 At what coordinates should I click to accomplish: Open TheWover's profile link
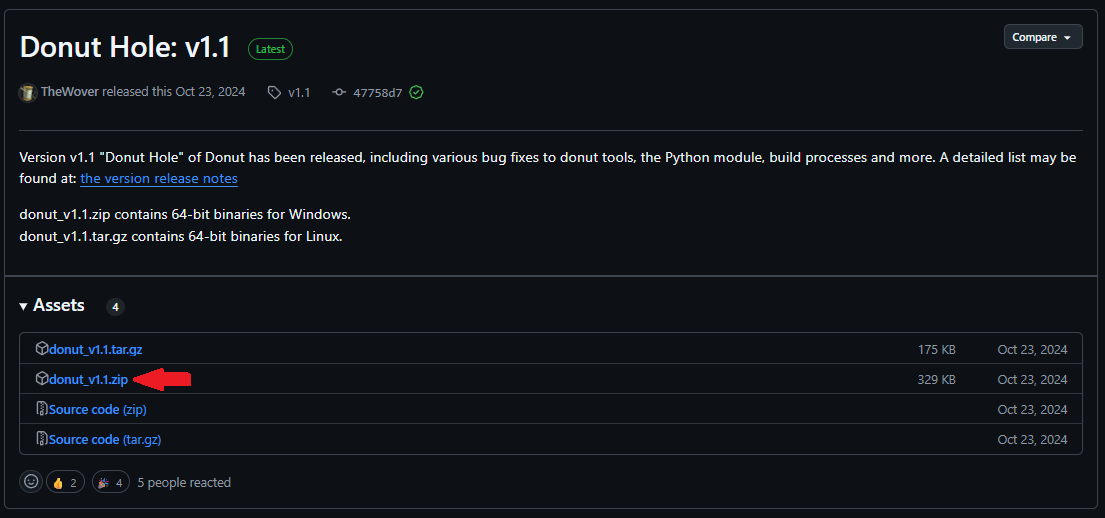pos(70,92)
